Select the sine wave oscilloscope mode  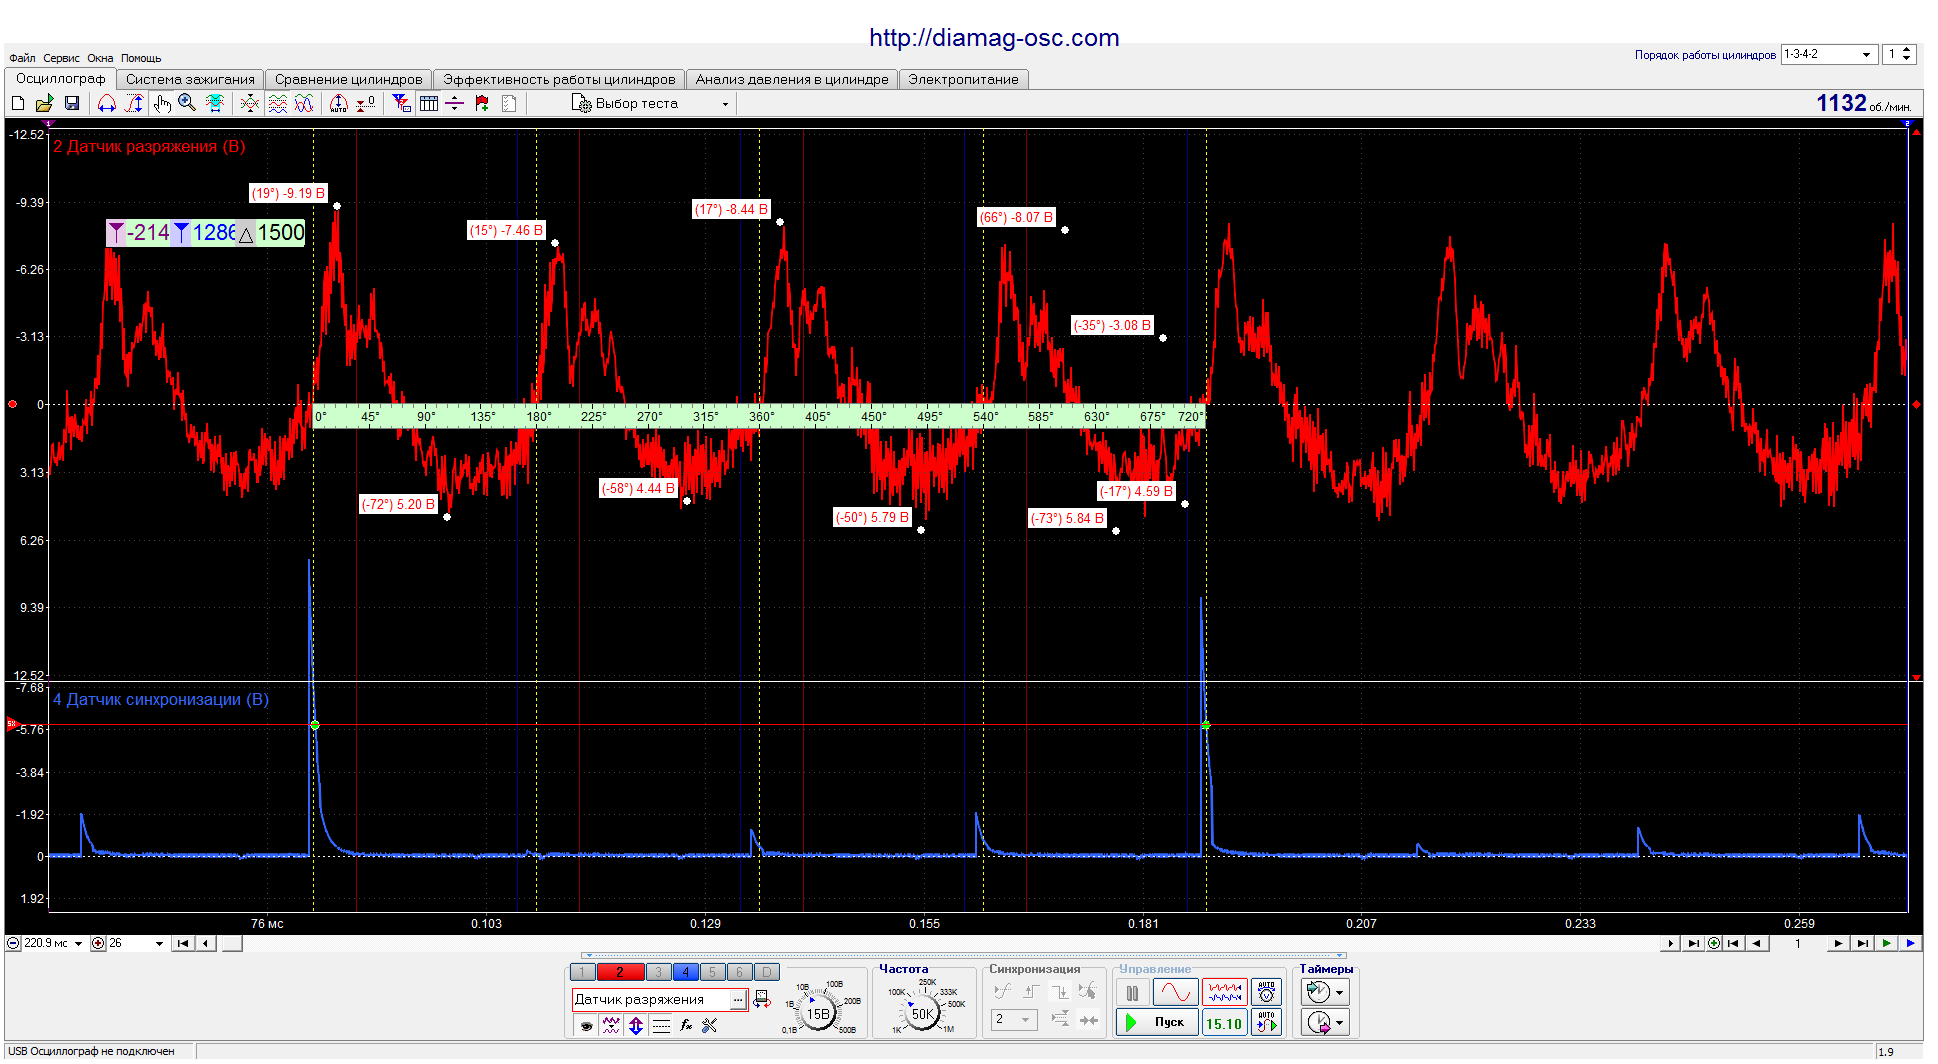click(x=1175, y=993)
